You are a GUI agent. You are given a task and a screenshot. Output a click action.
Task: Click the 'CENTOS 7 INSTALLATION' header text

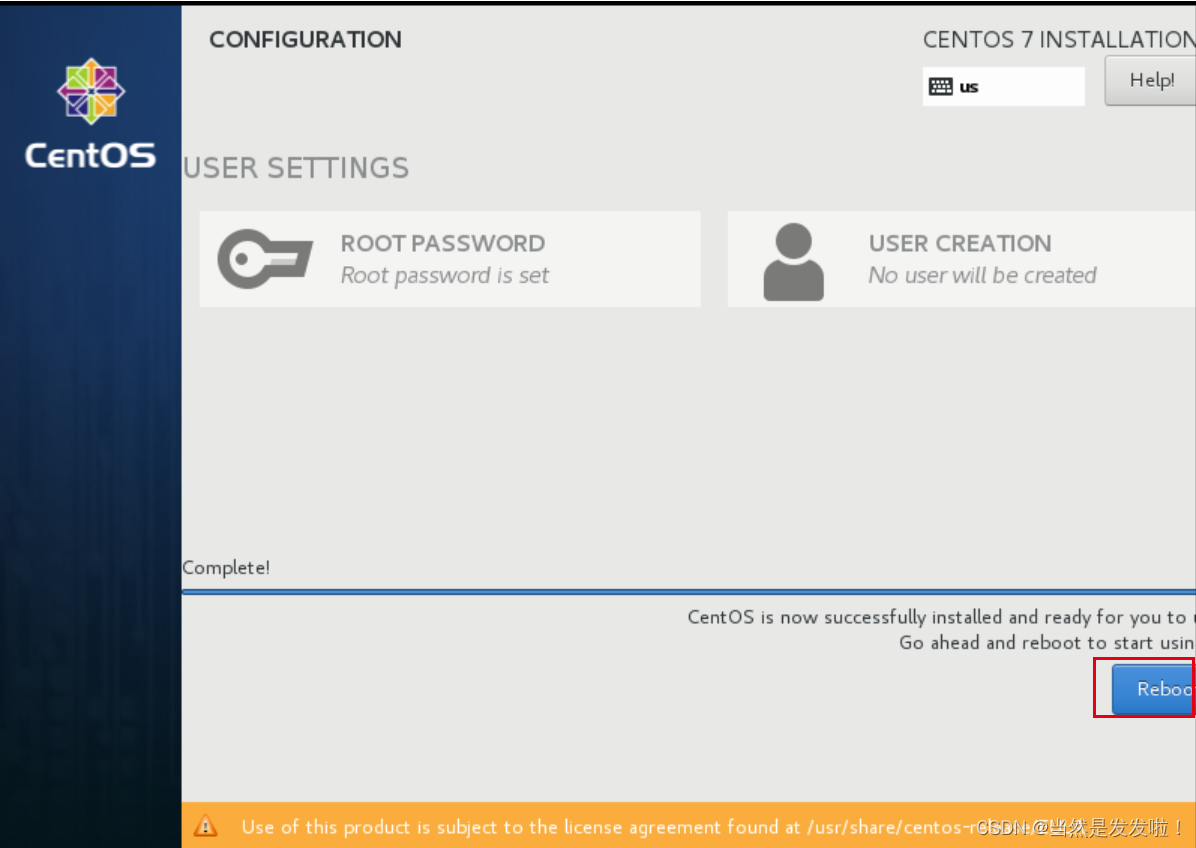pos(1059,40)
